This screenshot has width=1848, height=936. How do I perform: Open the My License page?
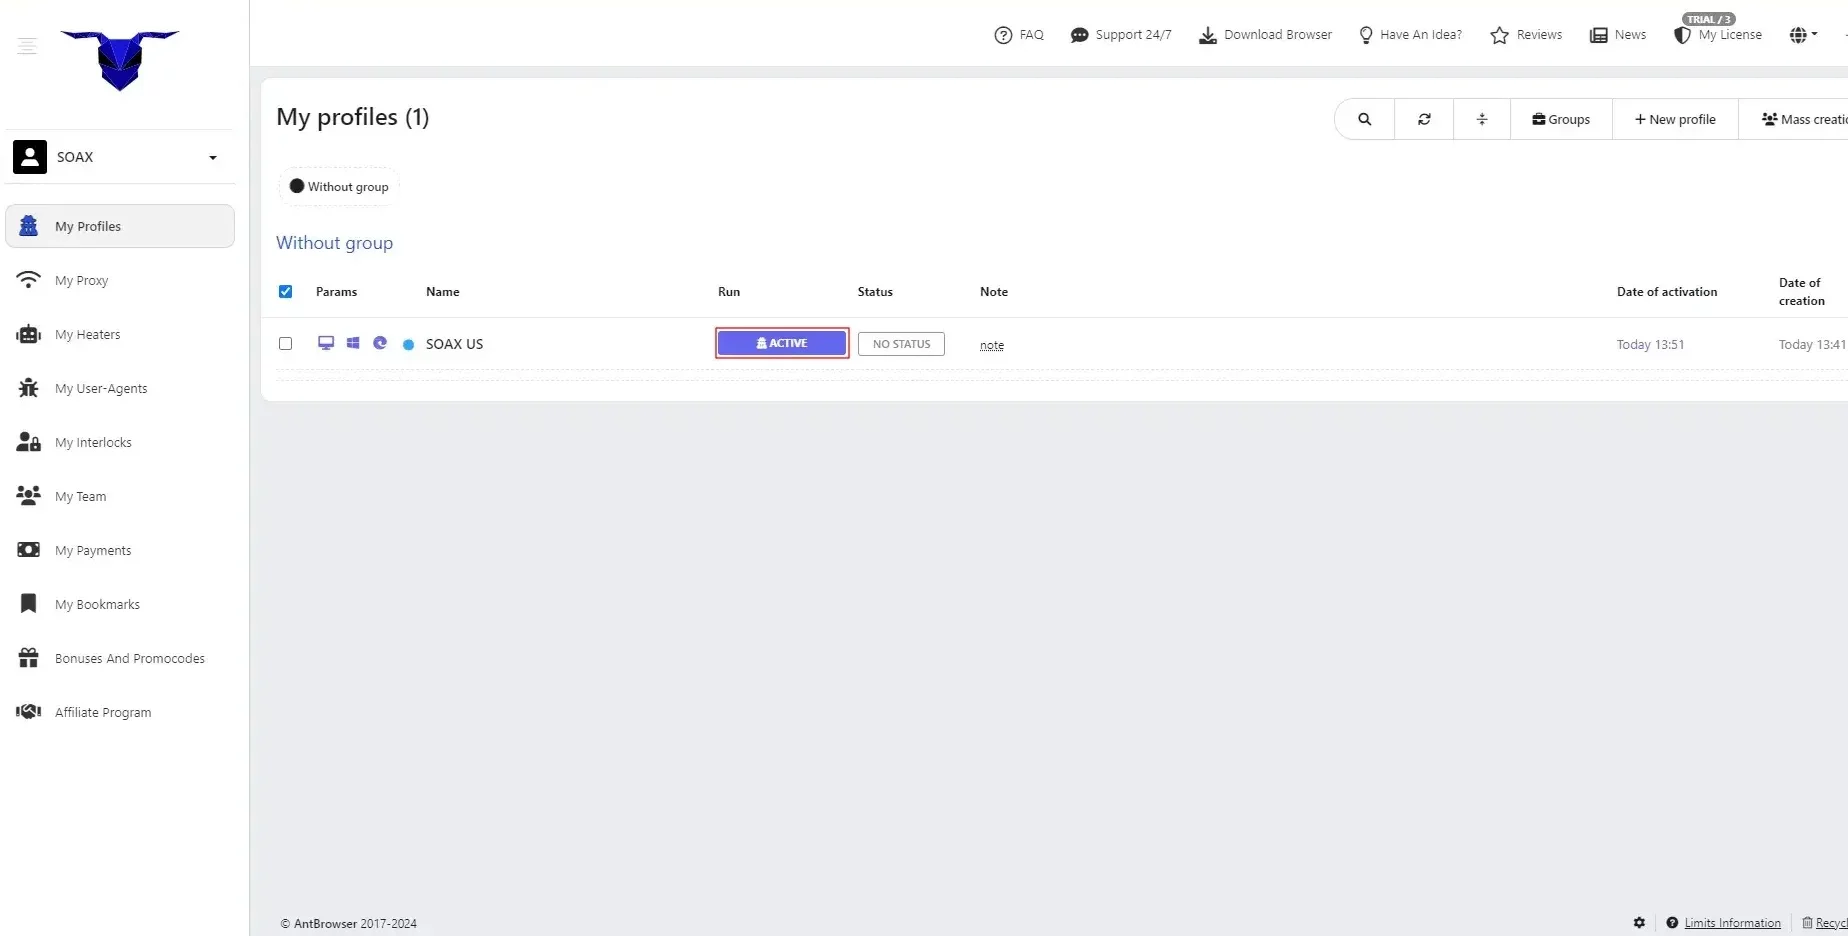coord(1718,35)
